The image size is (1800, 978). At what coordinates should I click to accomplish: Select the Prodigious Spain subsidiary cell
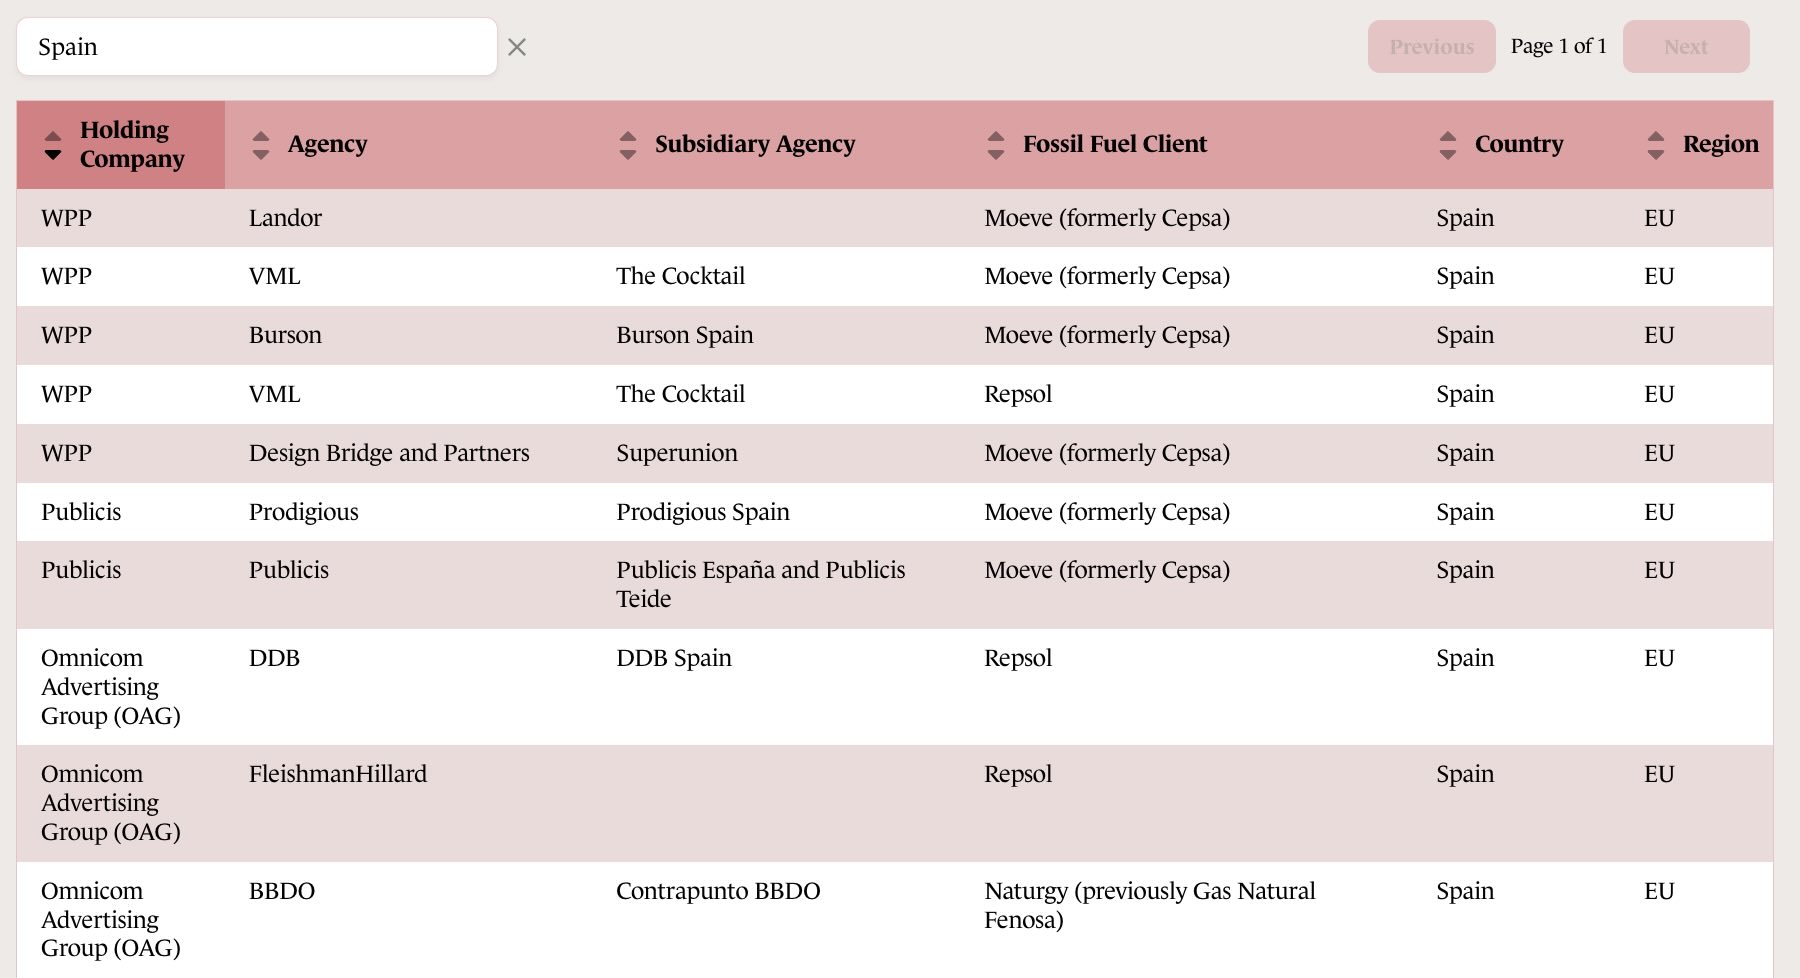click(703, 512)
